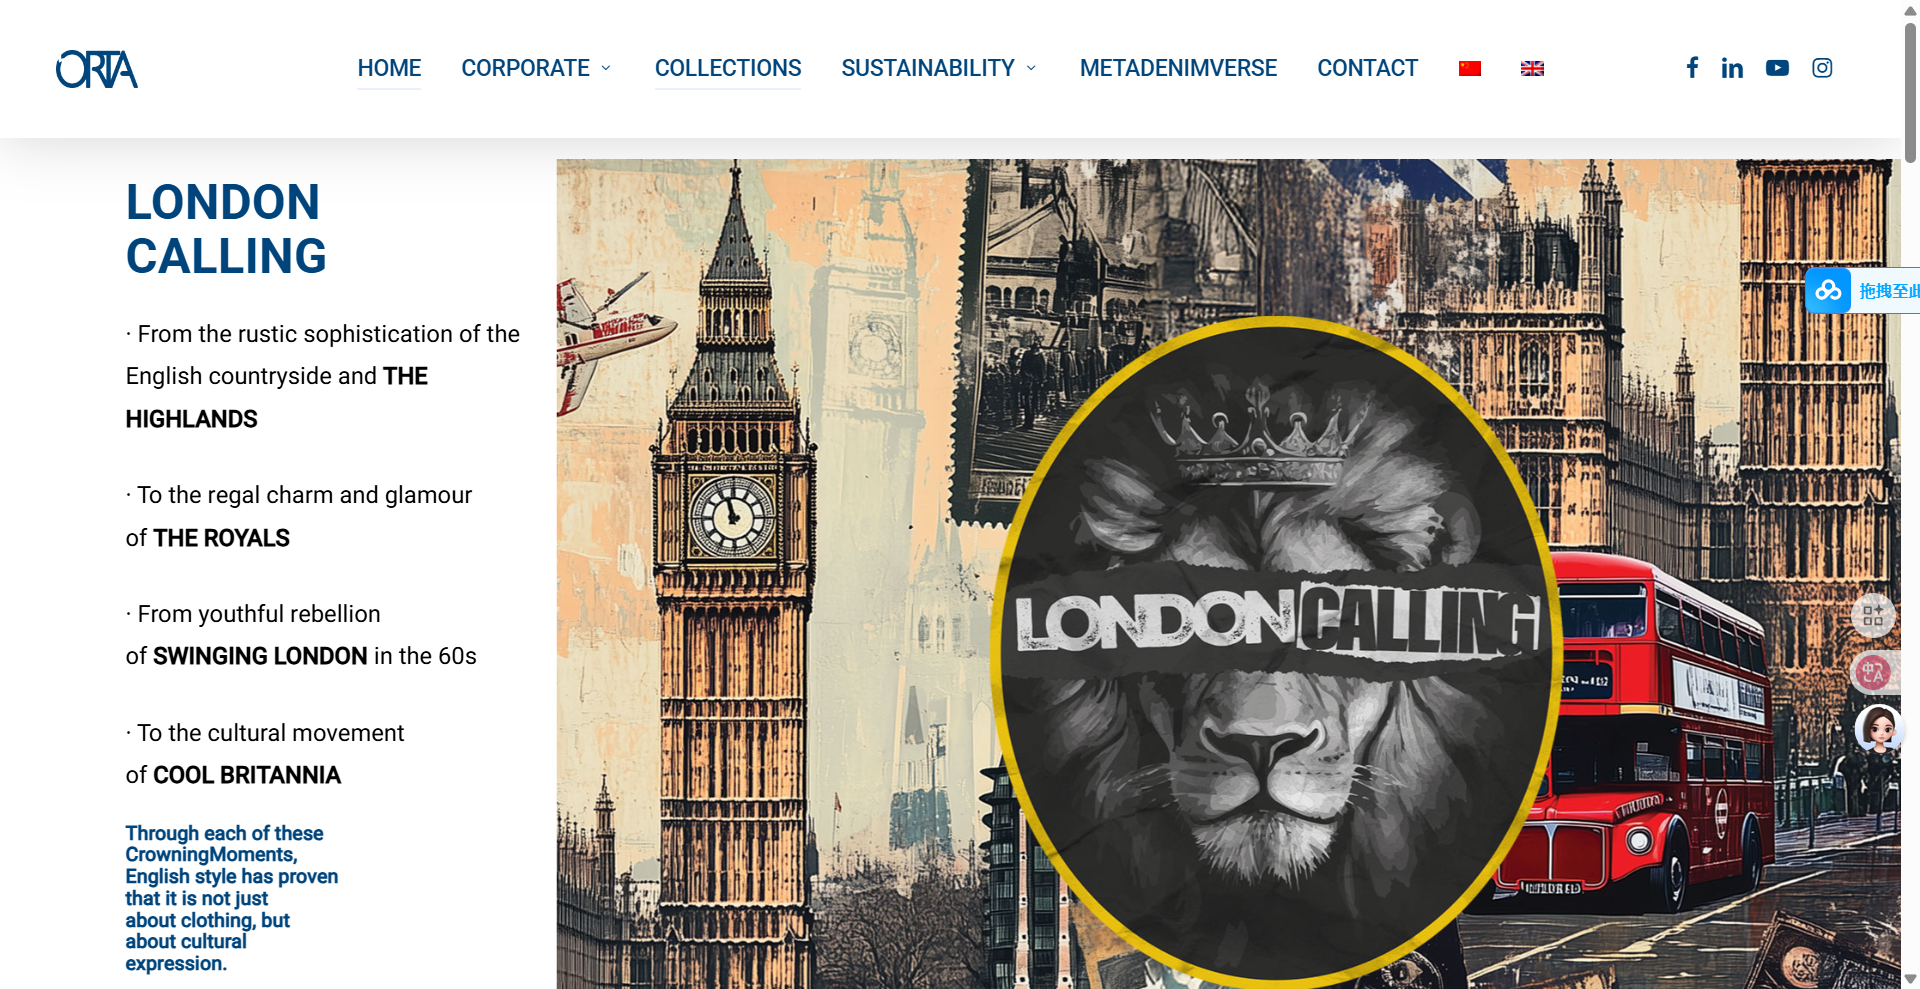The height and width of the screenshot is (989, 1920).
Task: Open the LinkedIn social icon
Action: point(1732,68)
